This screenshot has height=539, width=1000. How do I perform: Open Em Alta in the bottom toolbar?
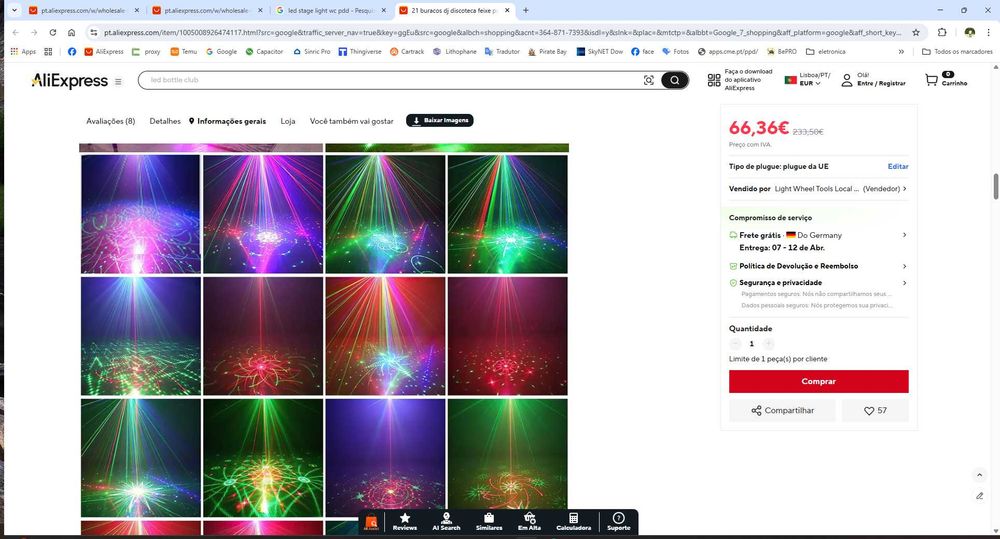coord(529,521)
